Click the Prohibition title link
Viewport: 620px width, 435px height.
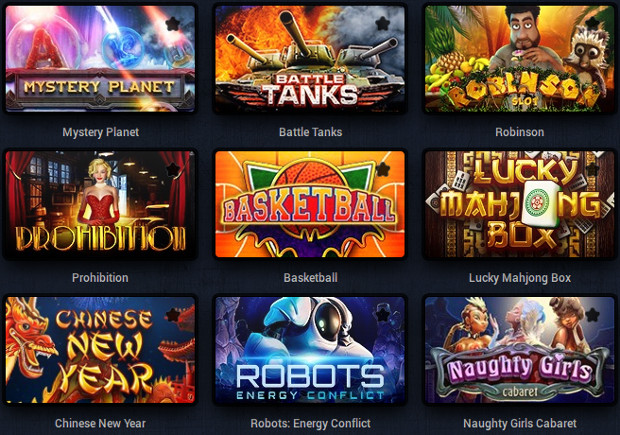click(x=100, y=278)
